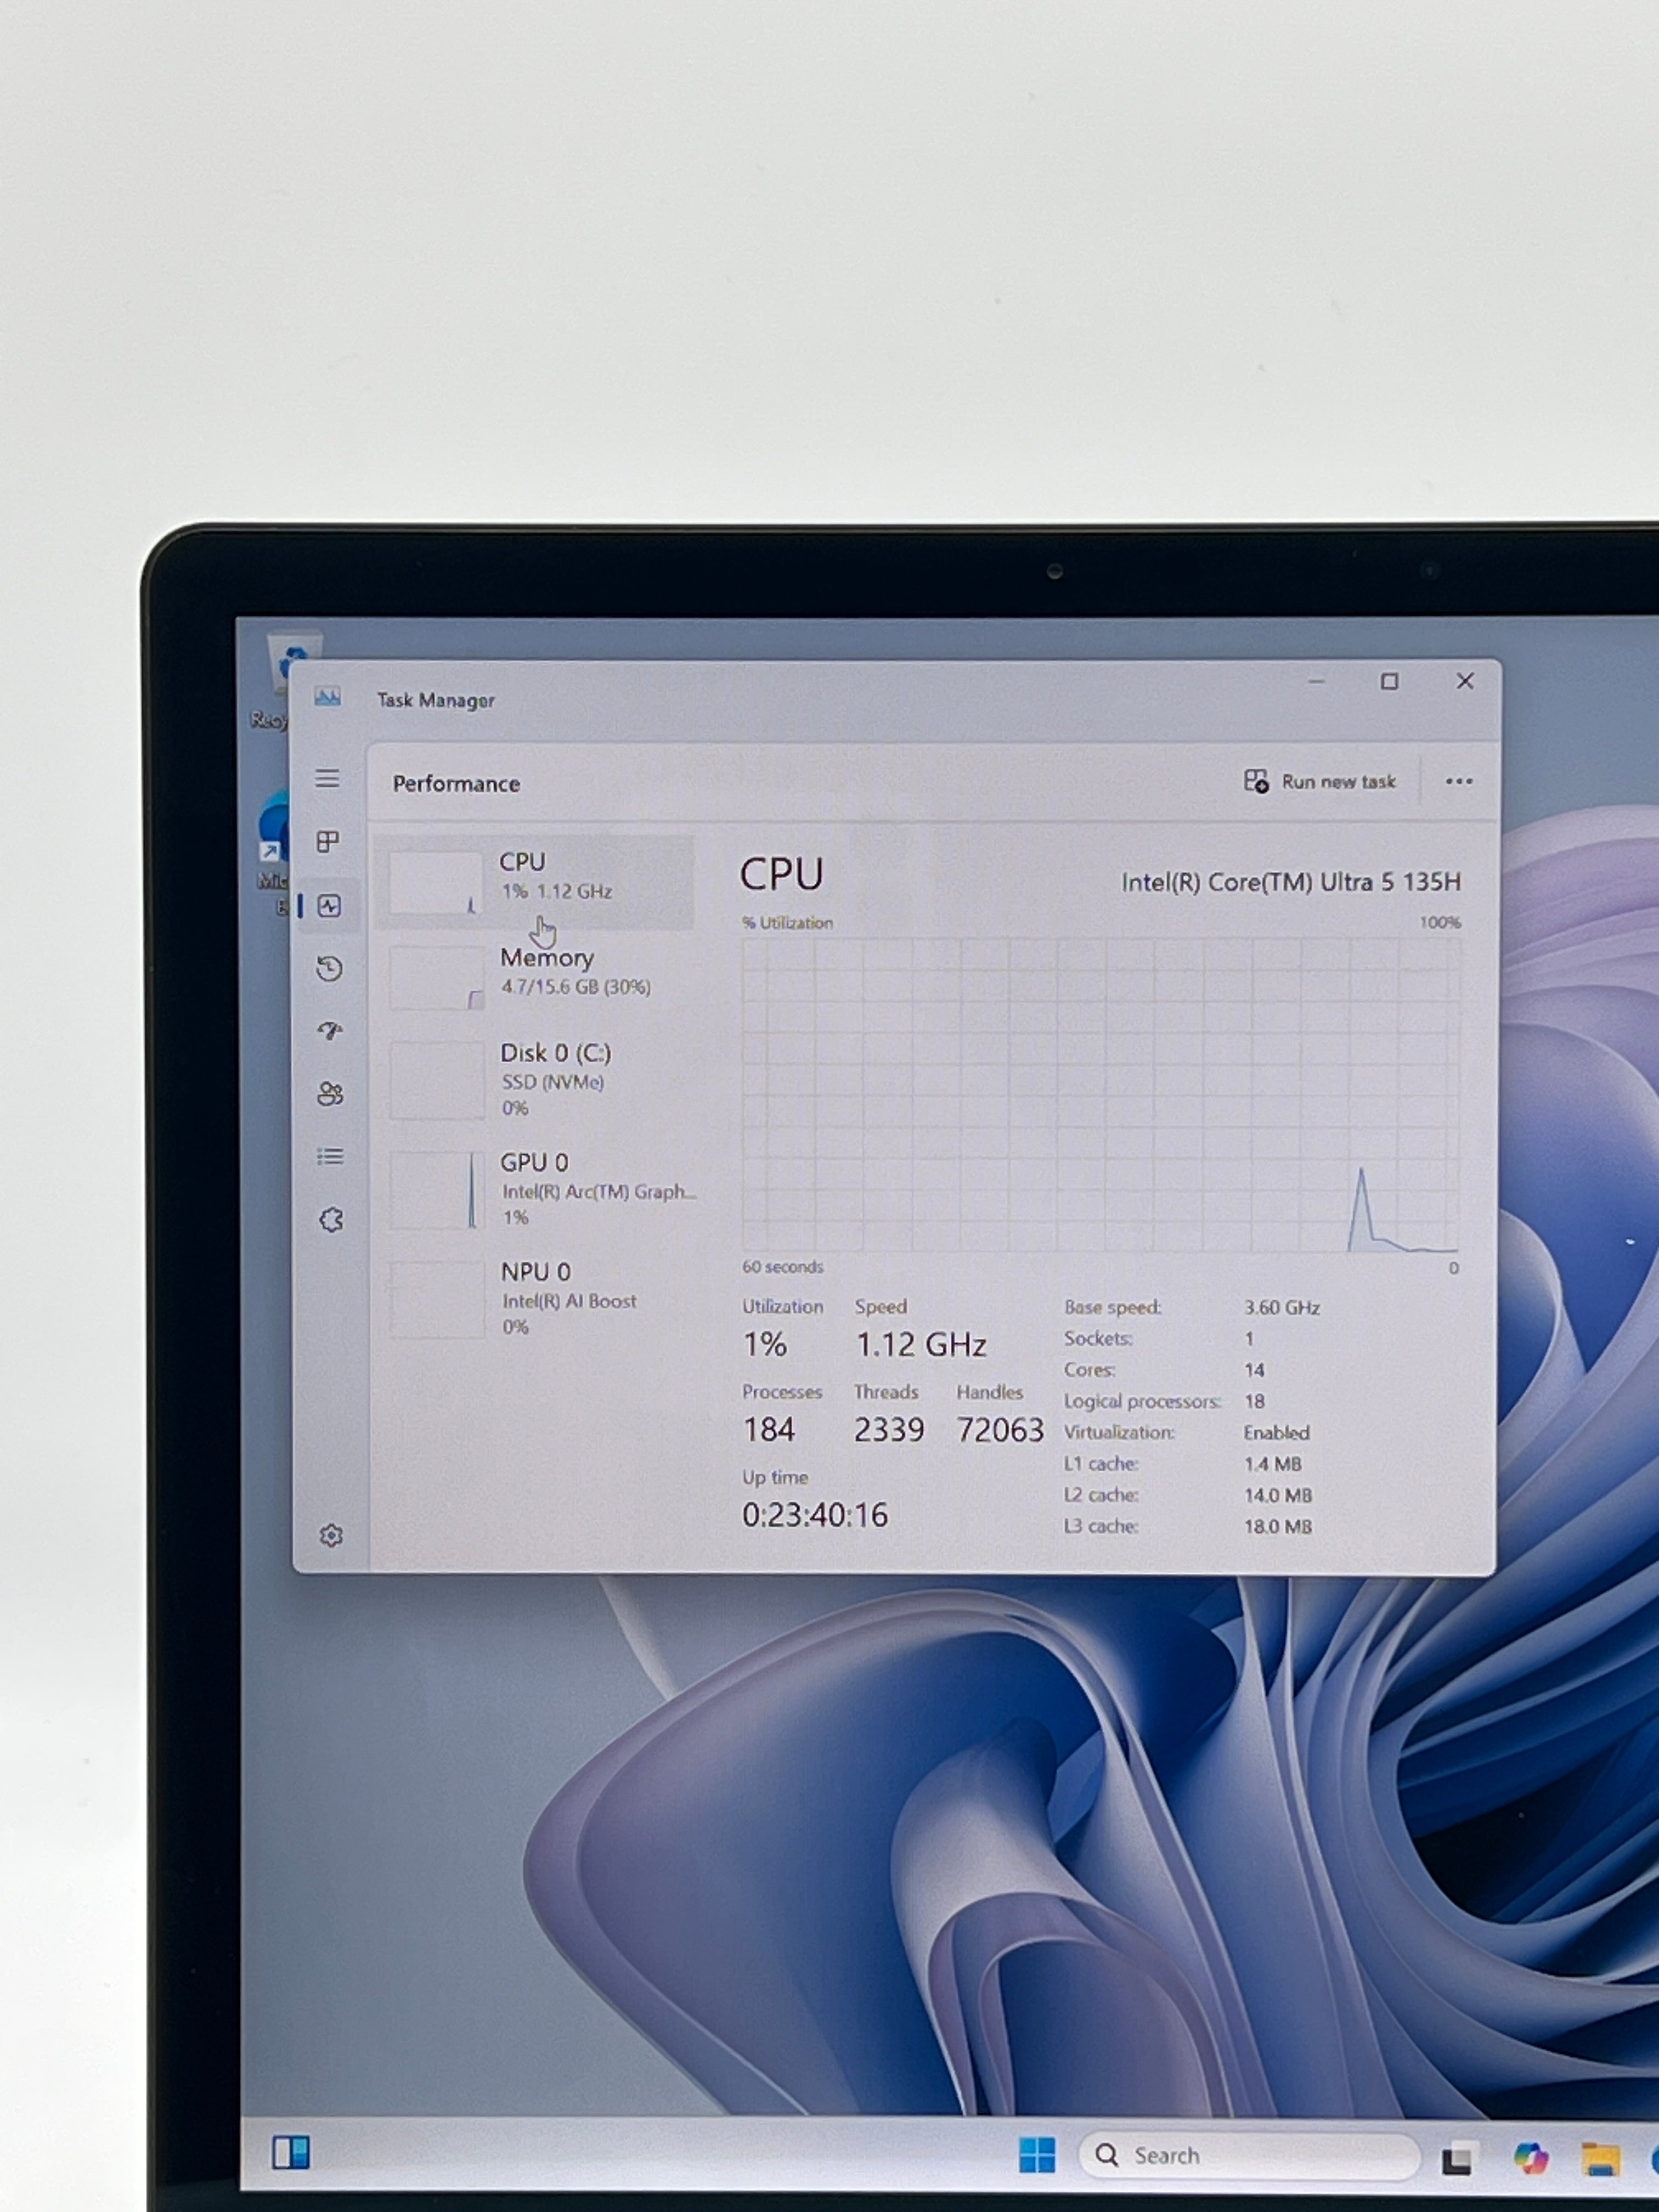Image resolution: width=1659 pixels, height=2212 pixels.
Task: Click the Virtualization Enabled value
Action: pyautogui.click(x=1276, y=1432)
